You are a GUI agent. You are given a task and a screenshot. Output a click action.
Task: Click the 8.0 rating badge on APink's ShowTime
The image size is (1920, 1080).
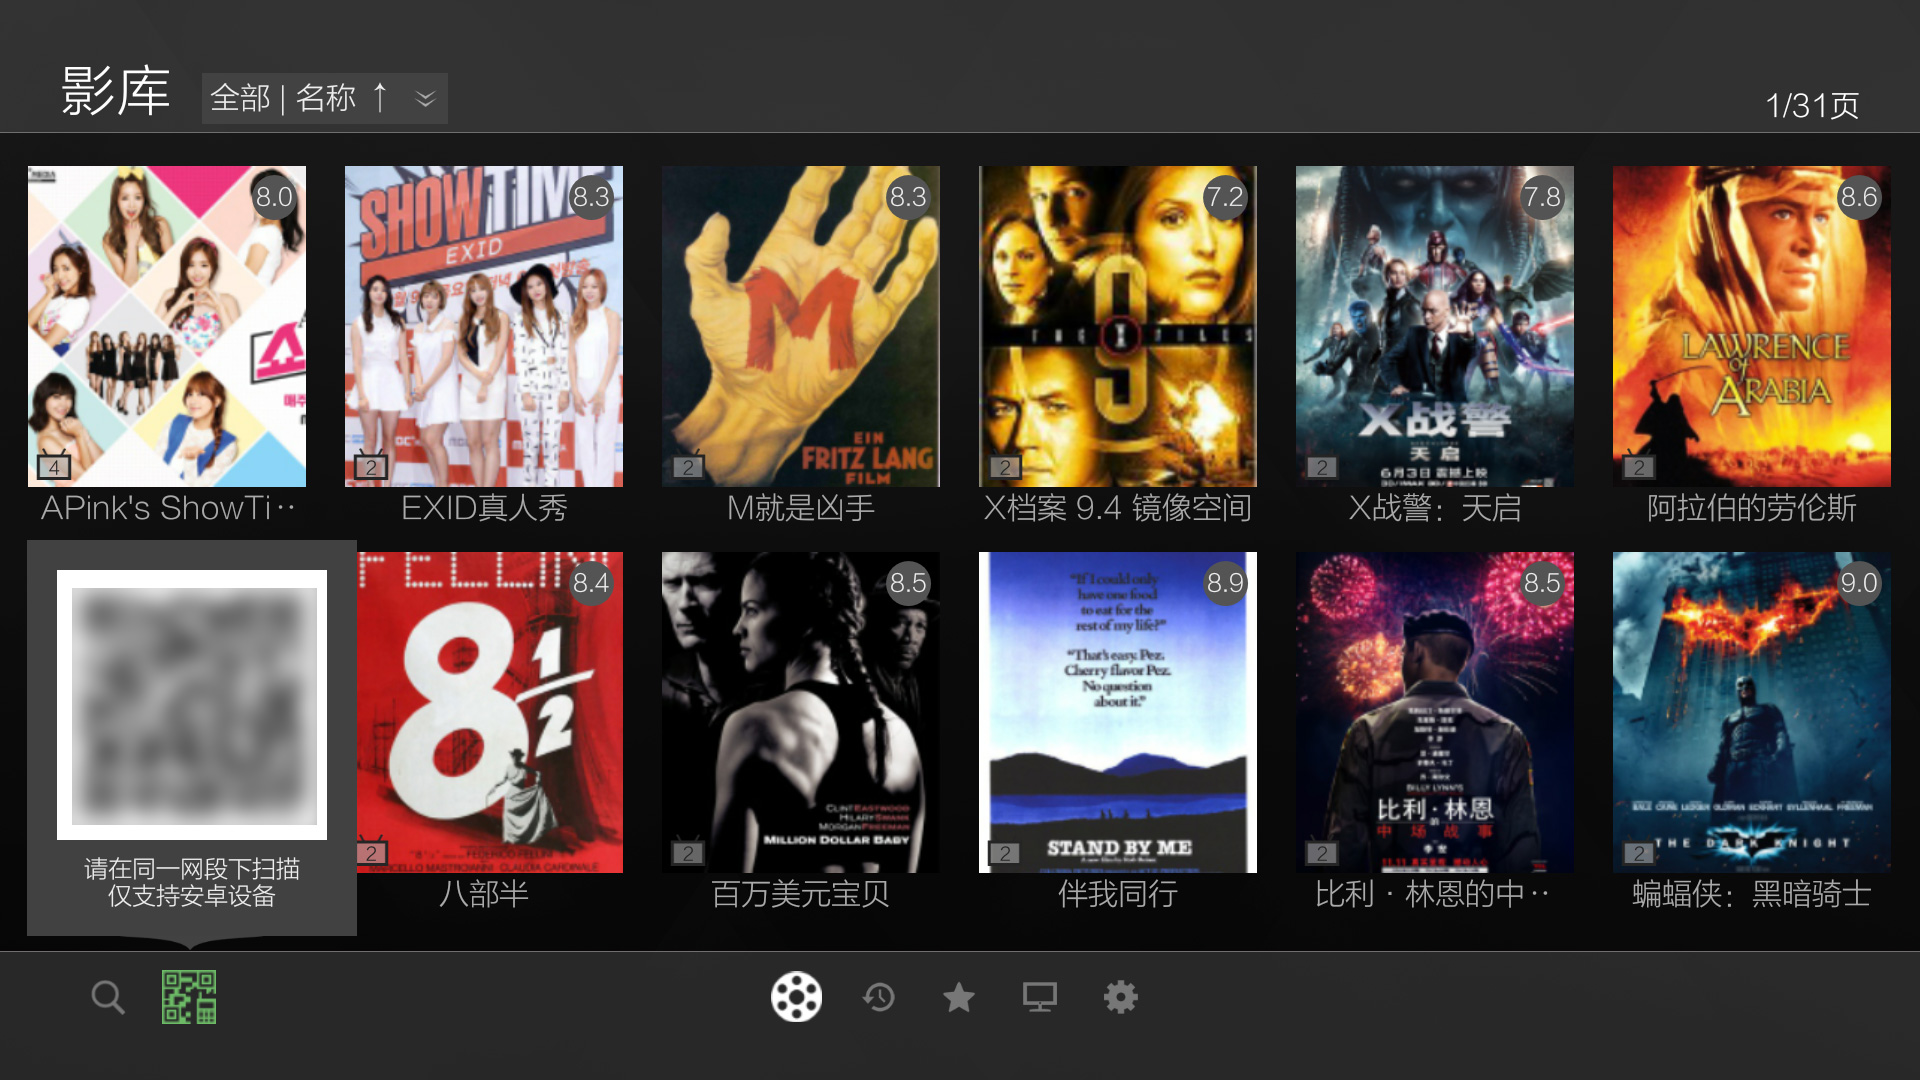(274, 197)
